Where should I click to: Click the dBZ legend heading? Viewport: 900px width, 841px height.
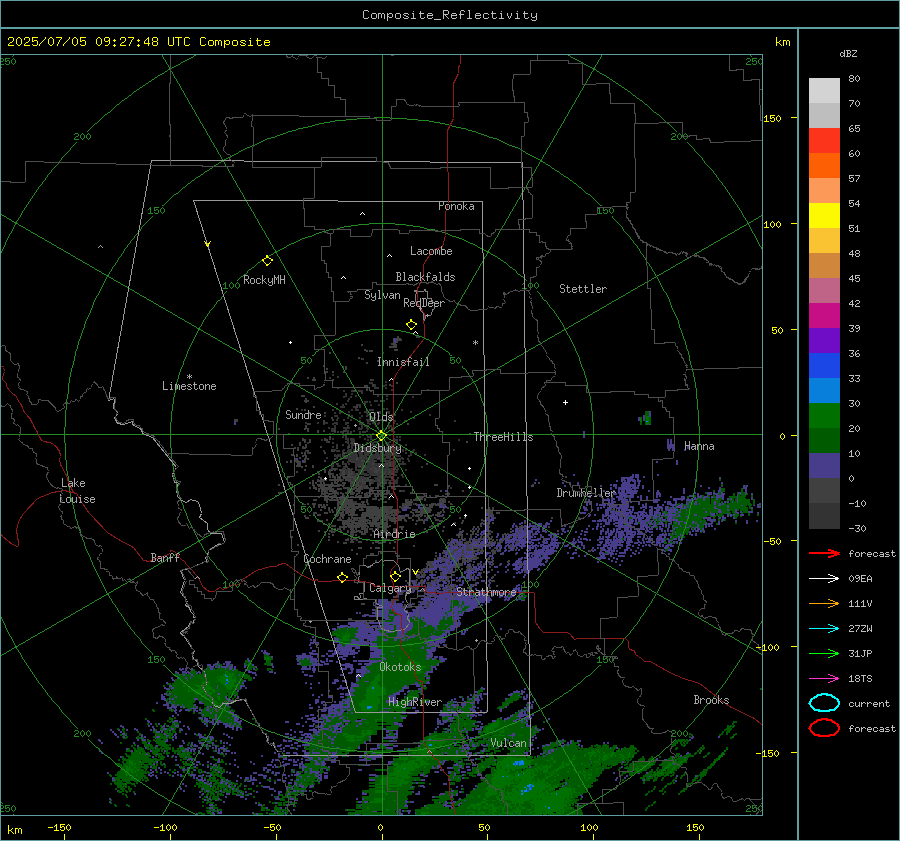[x=848, y=53]
